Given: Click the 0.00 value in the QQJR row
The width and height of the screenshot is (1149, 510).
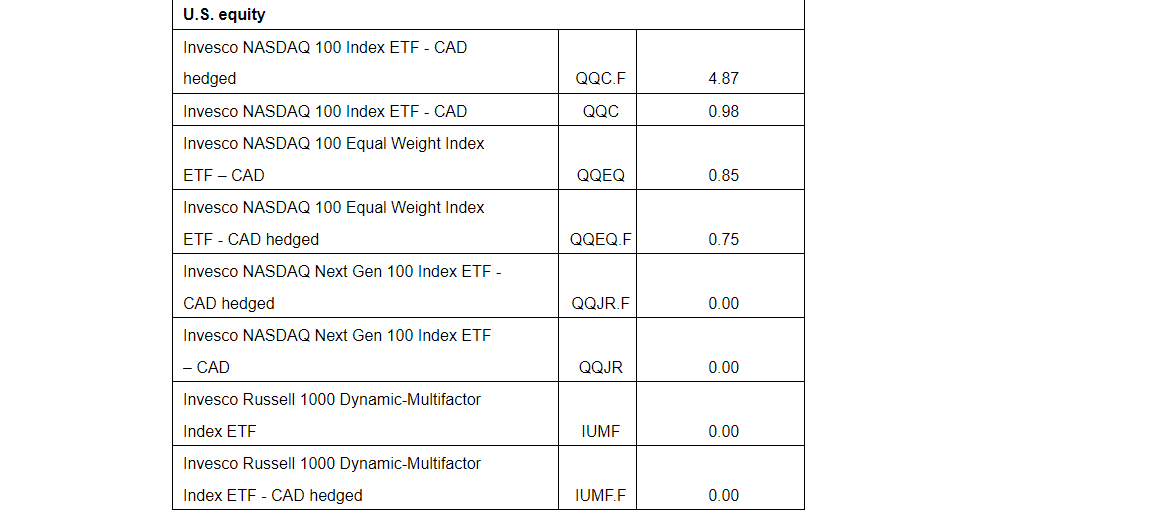Looking at the screenshot, I should point(723,367).
